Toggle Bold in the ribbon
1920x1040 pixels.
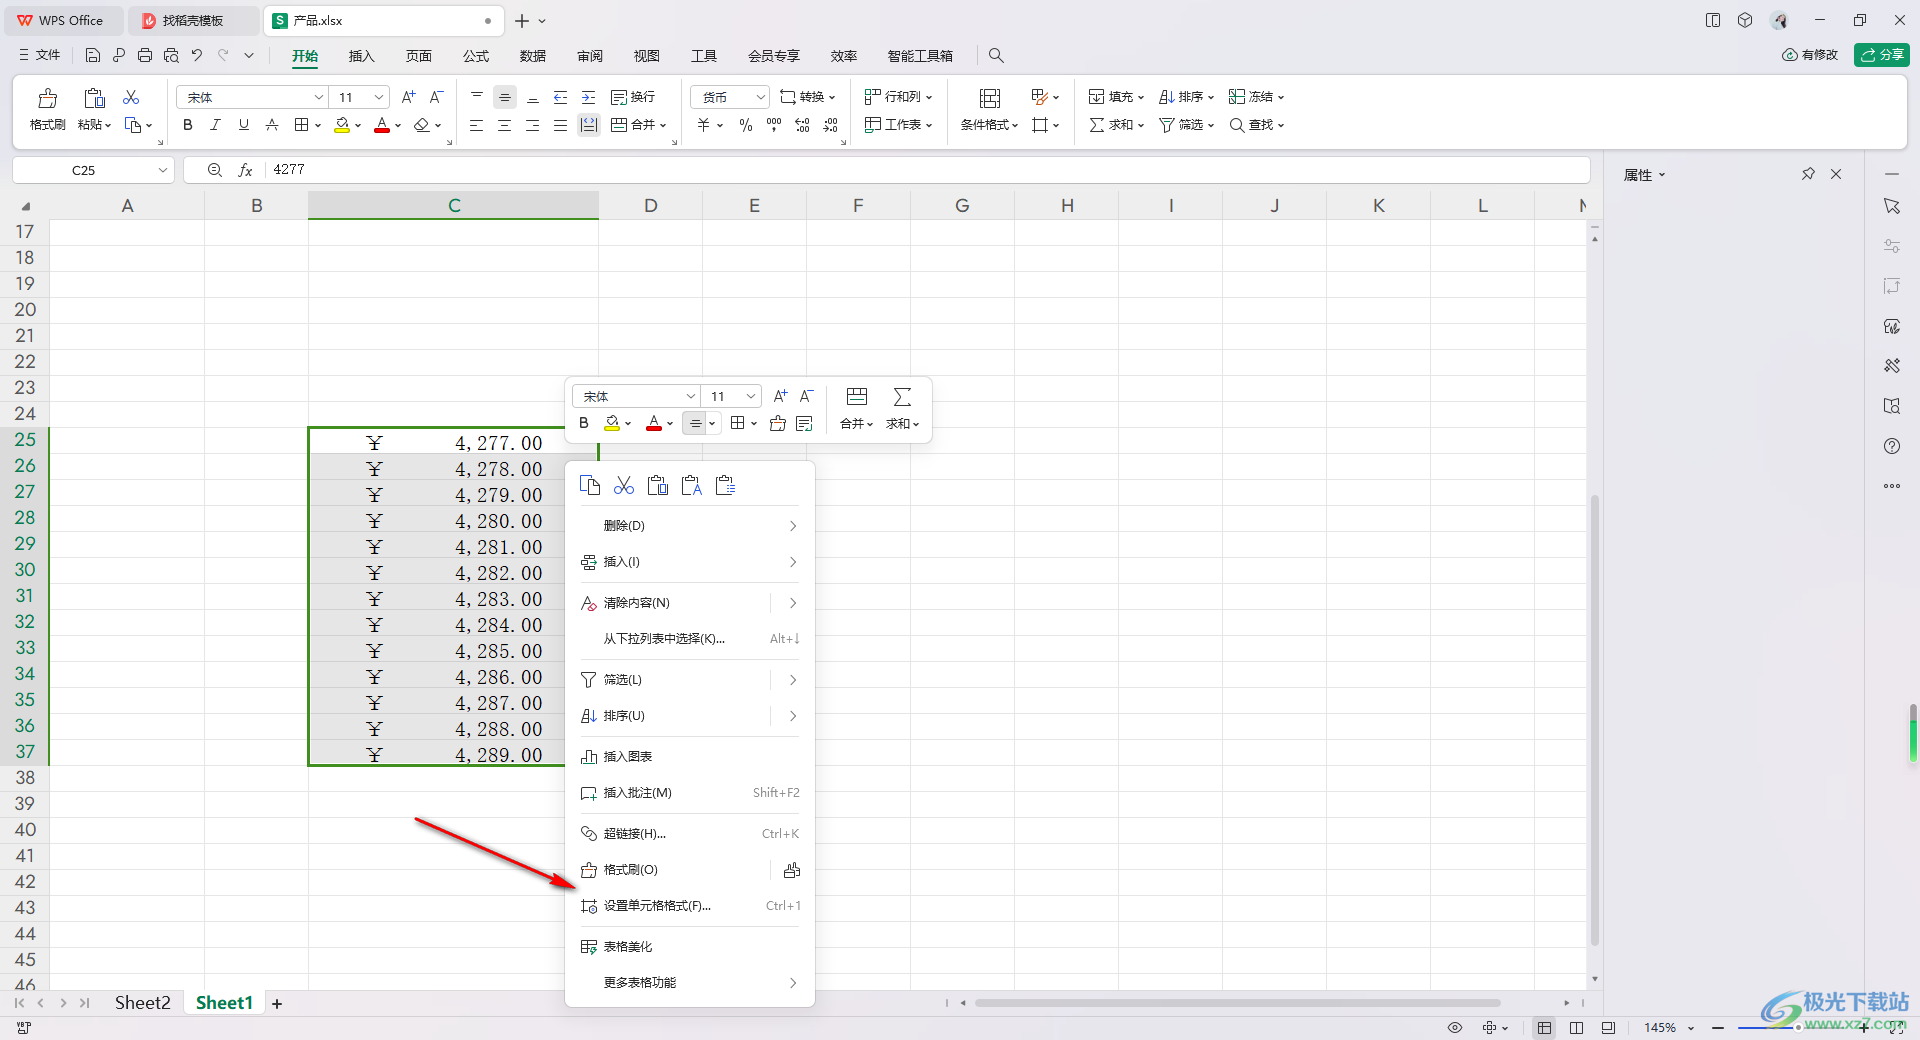coord(188,125)
